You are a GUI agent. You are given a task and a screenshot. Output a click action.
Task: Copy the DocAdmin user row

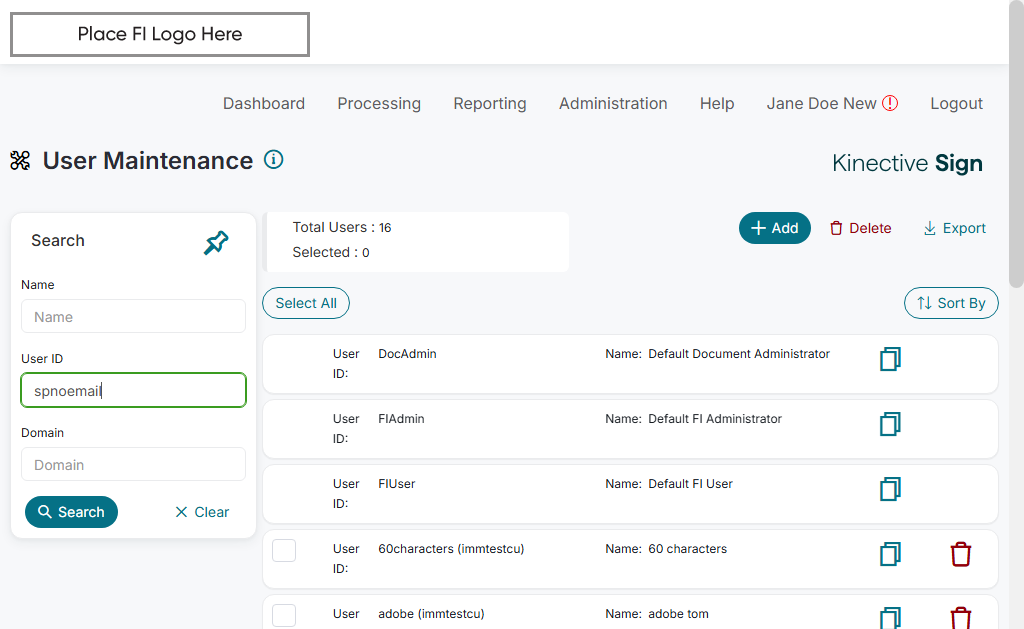click(890, 359)
